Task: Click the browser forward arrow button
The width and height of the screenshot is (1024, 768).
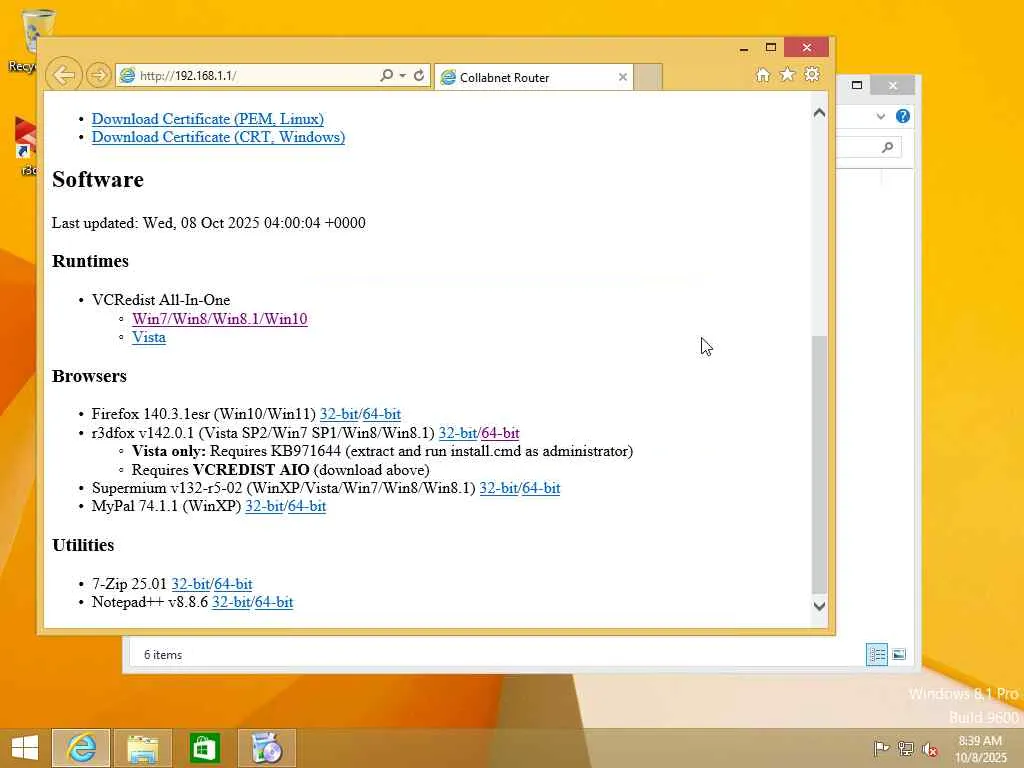Action: click(99, 75)
